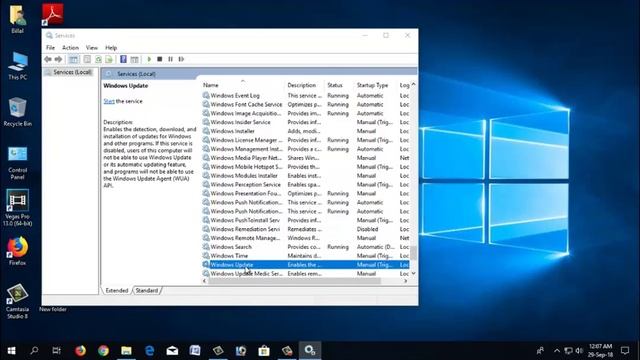Click the volume icon in system tray
640x360 pixels.
pyautogui.click(x=579, y=351)
